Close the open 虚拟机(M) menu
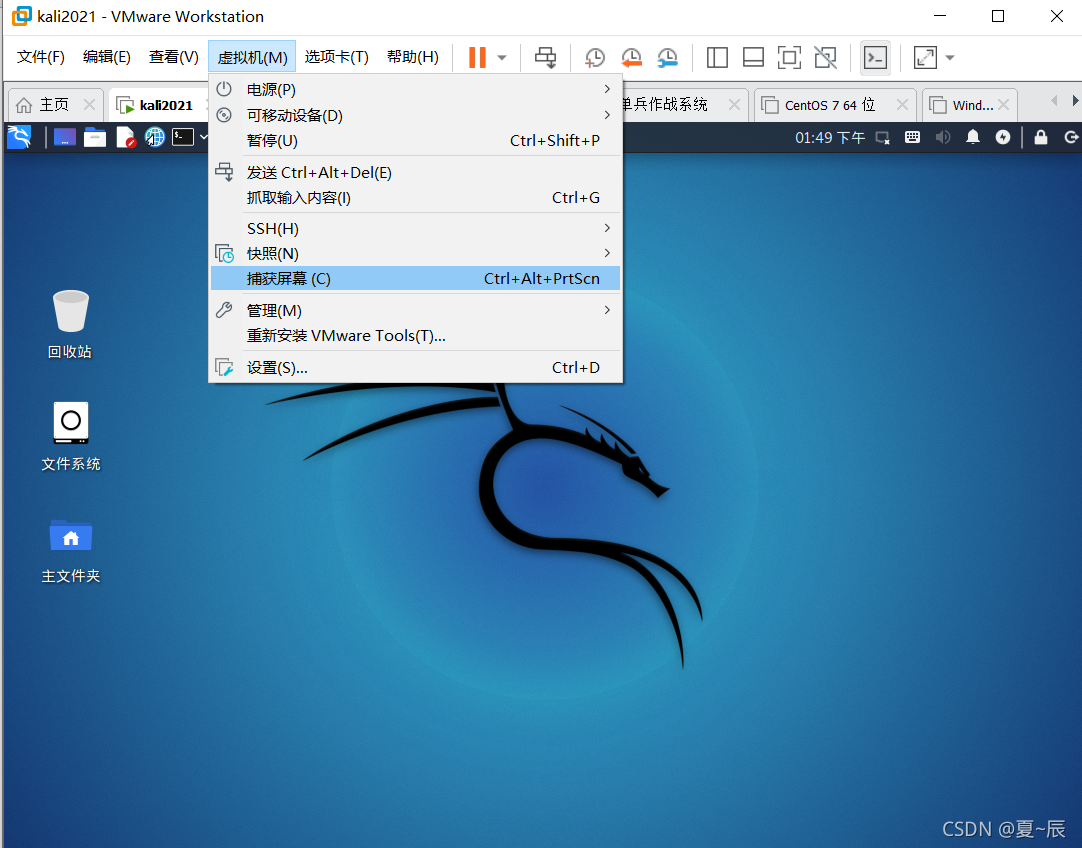The image size is (1082, 848). pyautogui.click(x=252, y=57)
